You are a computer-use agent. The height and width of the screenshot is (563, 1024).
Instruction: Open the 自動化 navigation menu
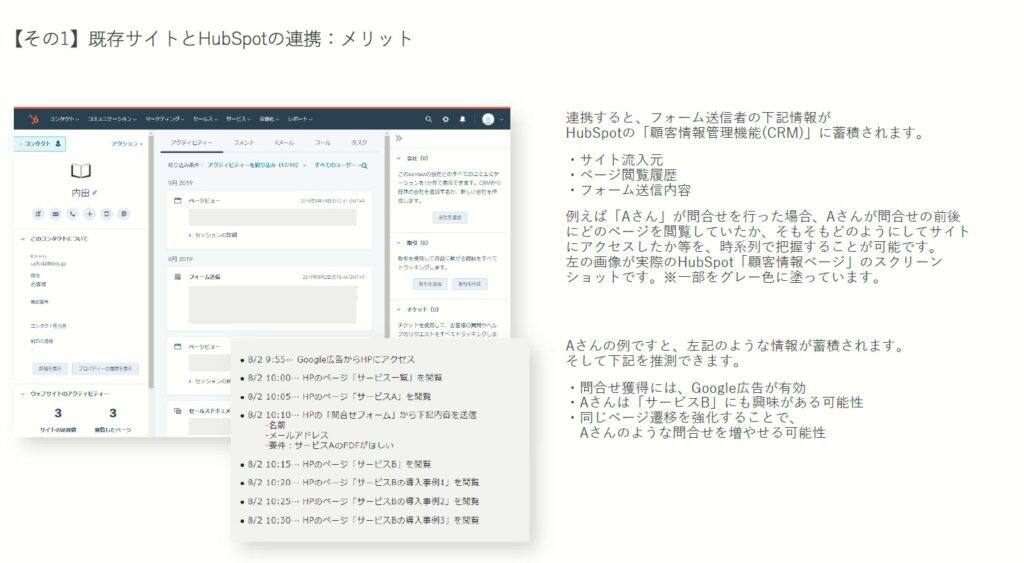(x=269, y=120)
